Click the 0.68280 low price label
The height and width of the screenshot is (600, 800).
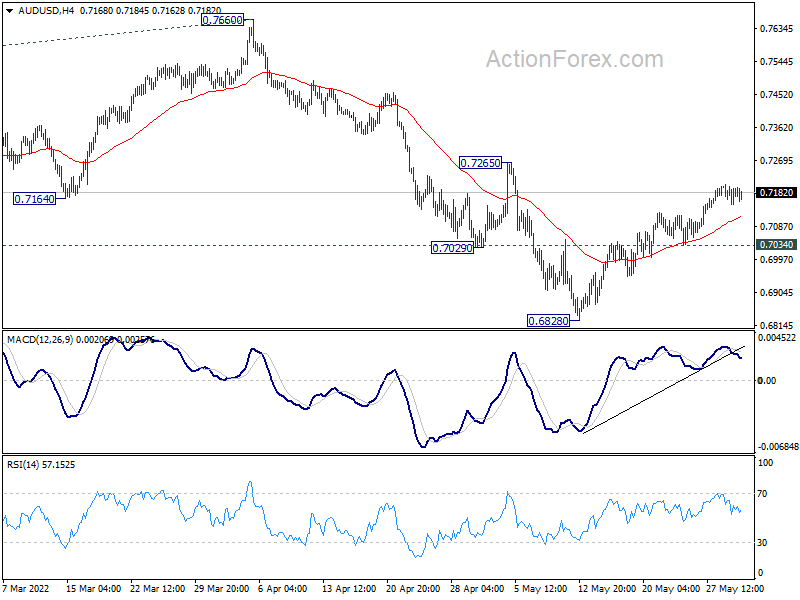[x=548, y=321]
